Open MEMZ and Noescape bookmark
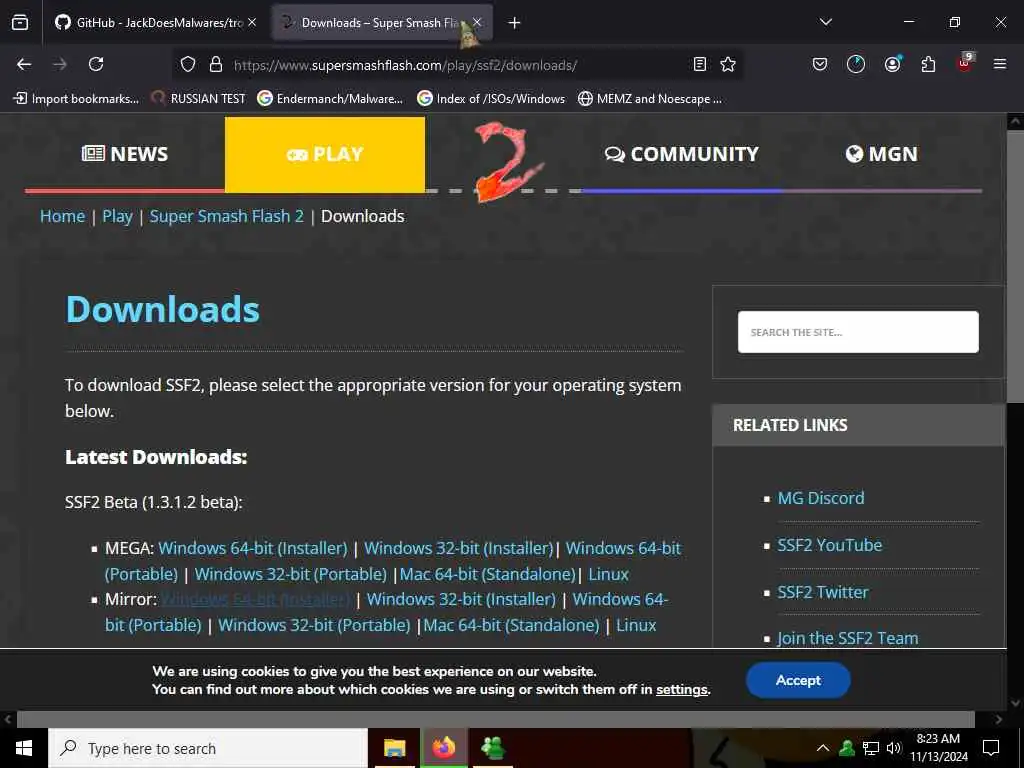This screenshot has width=1024, height=768. [650, 99]
